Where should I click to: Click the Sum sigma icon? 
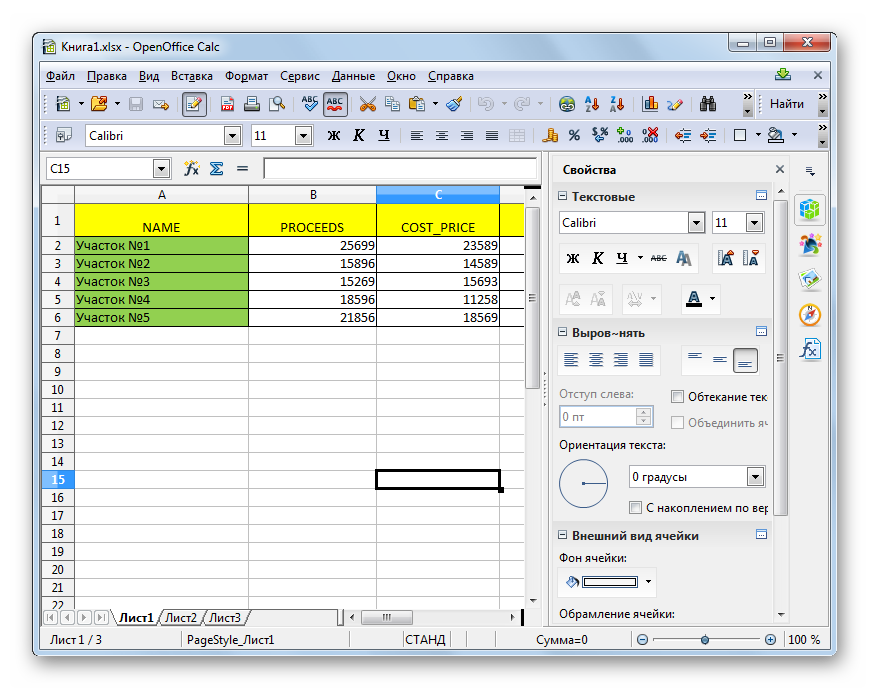[216, 168]
